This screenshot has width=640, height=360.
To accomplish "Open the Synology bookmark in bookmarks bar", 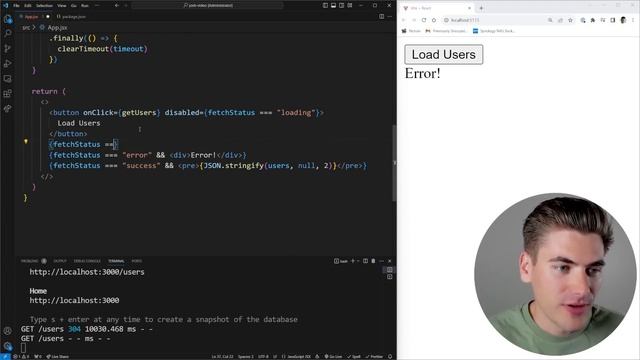I will click(494, 31).
